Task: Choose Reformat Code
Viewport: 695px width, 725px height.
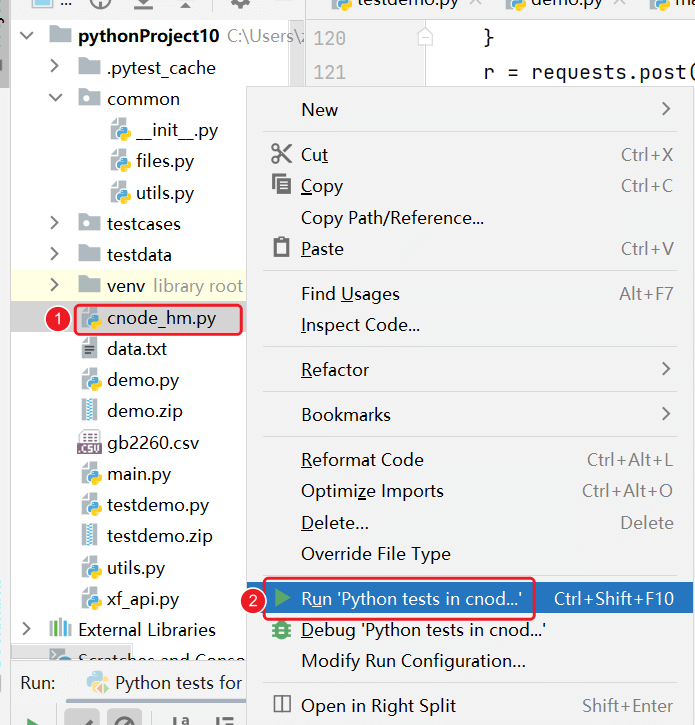Action: (x=470, y=460)
